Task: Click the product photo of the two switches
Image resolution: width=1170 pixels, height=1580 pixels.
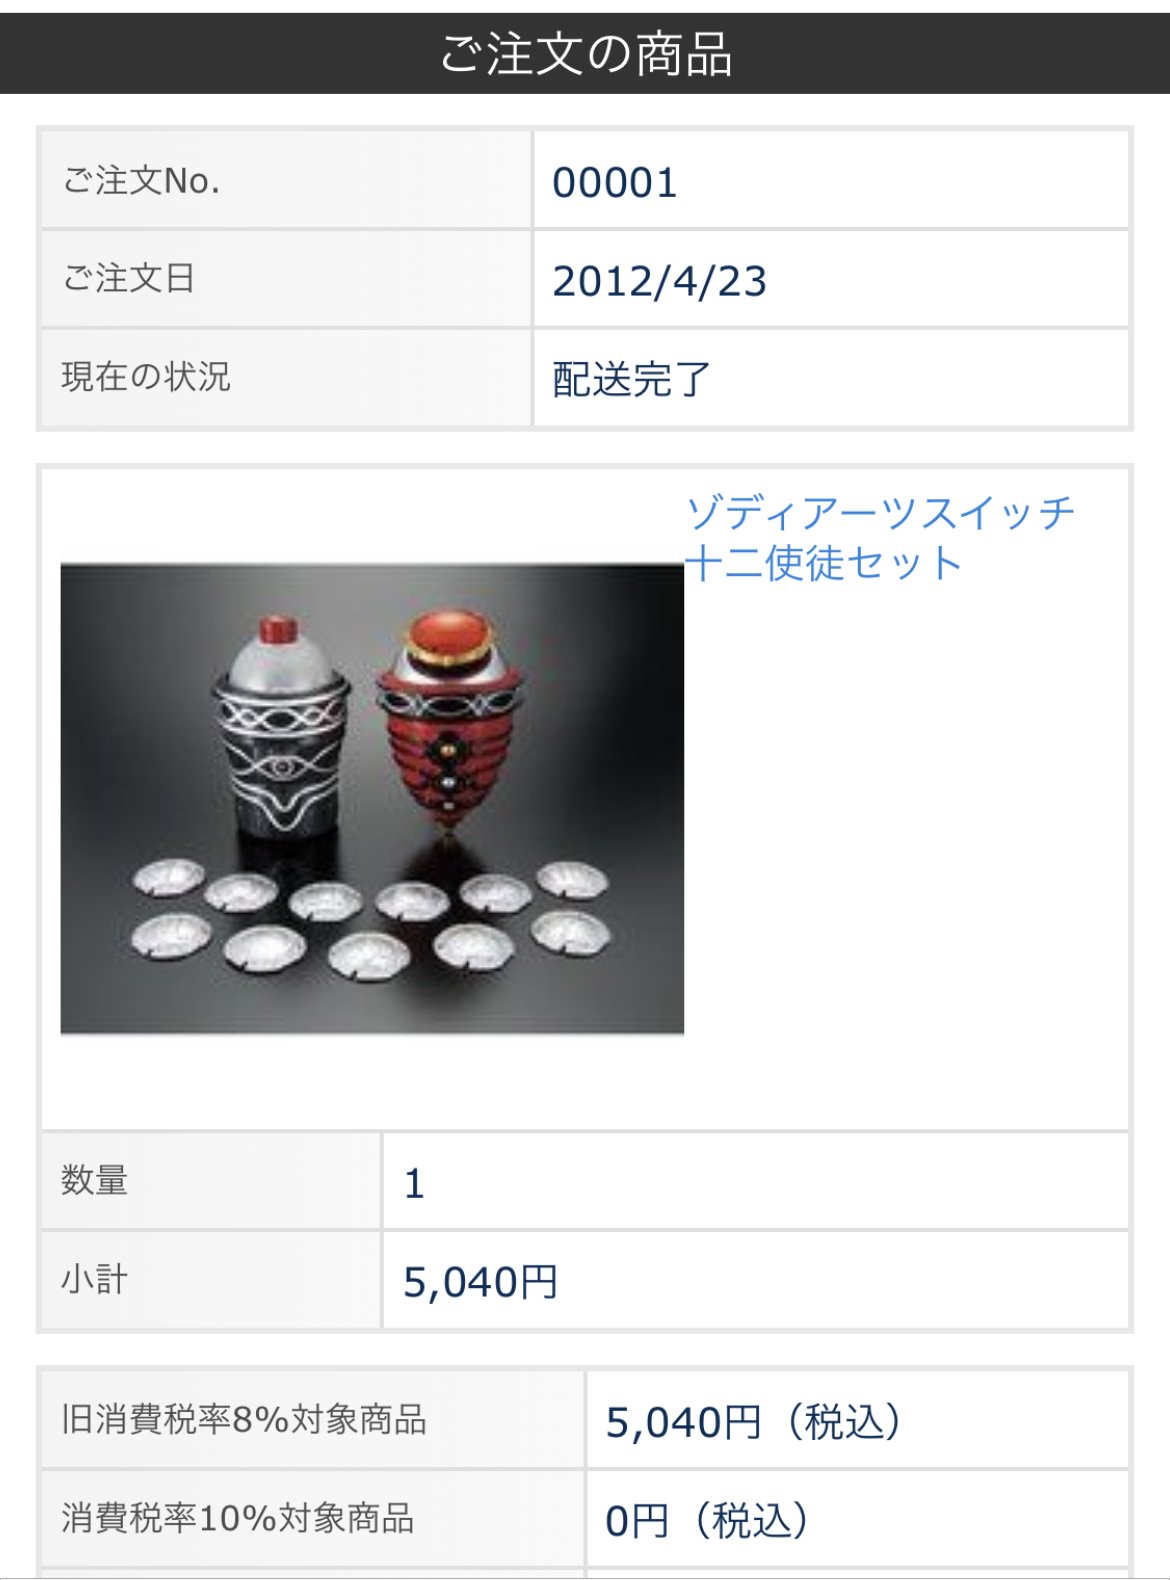Action: coord(372,798)
